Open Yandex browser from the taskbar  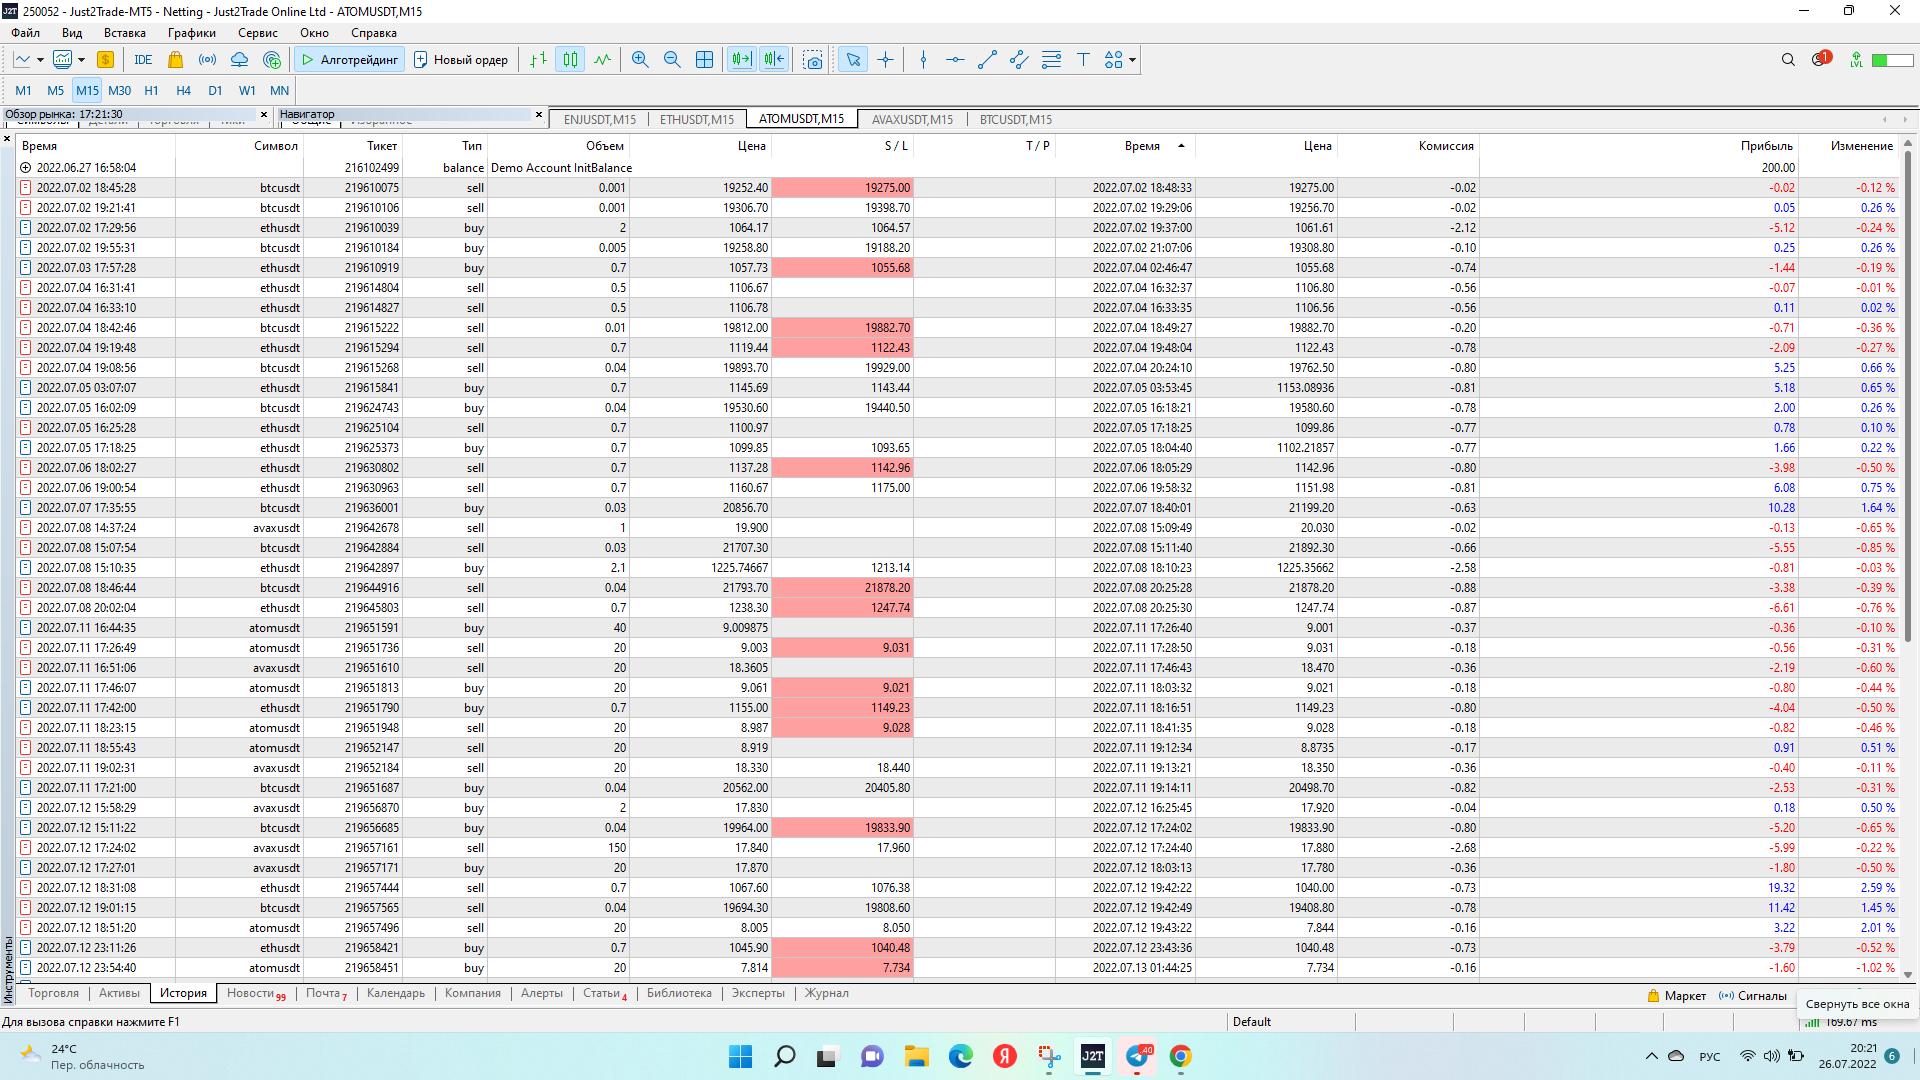click(x=1004, y=1056)
